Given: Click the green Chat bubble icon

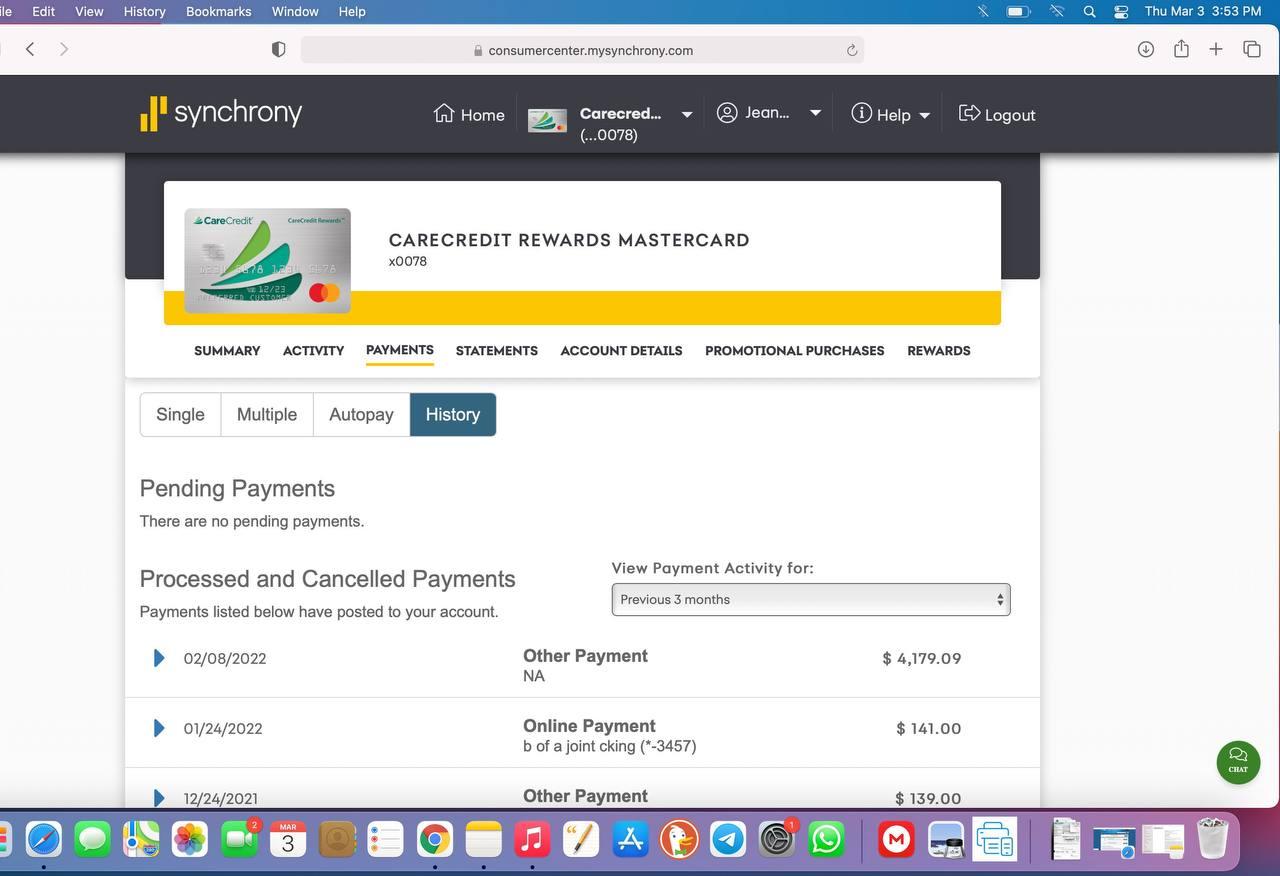Looking at the screenshot, I should pyautogui.click(x=1237, y=762).
